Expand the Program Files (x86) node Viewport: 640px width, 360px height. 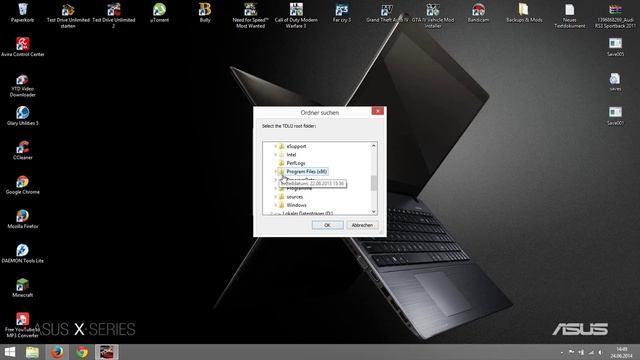[x=276, y=171]
